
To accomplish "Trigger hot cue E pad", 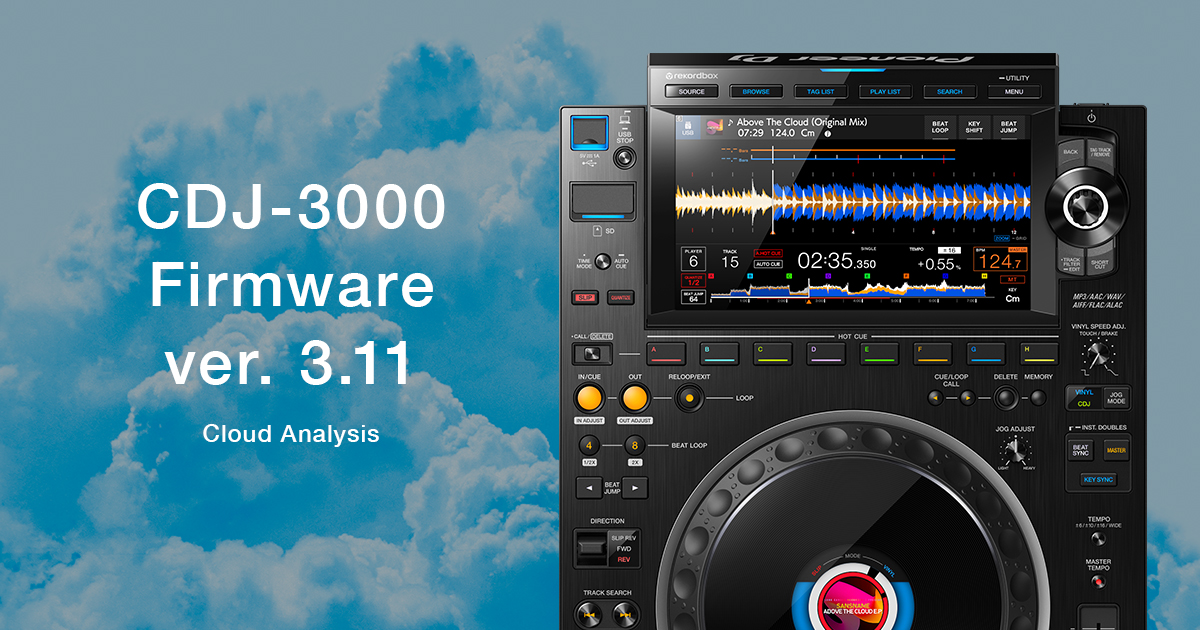I will [x=879, y=352].
